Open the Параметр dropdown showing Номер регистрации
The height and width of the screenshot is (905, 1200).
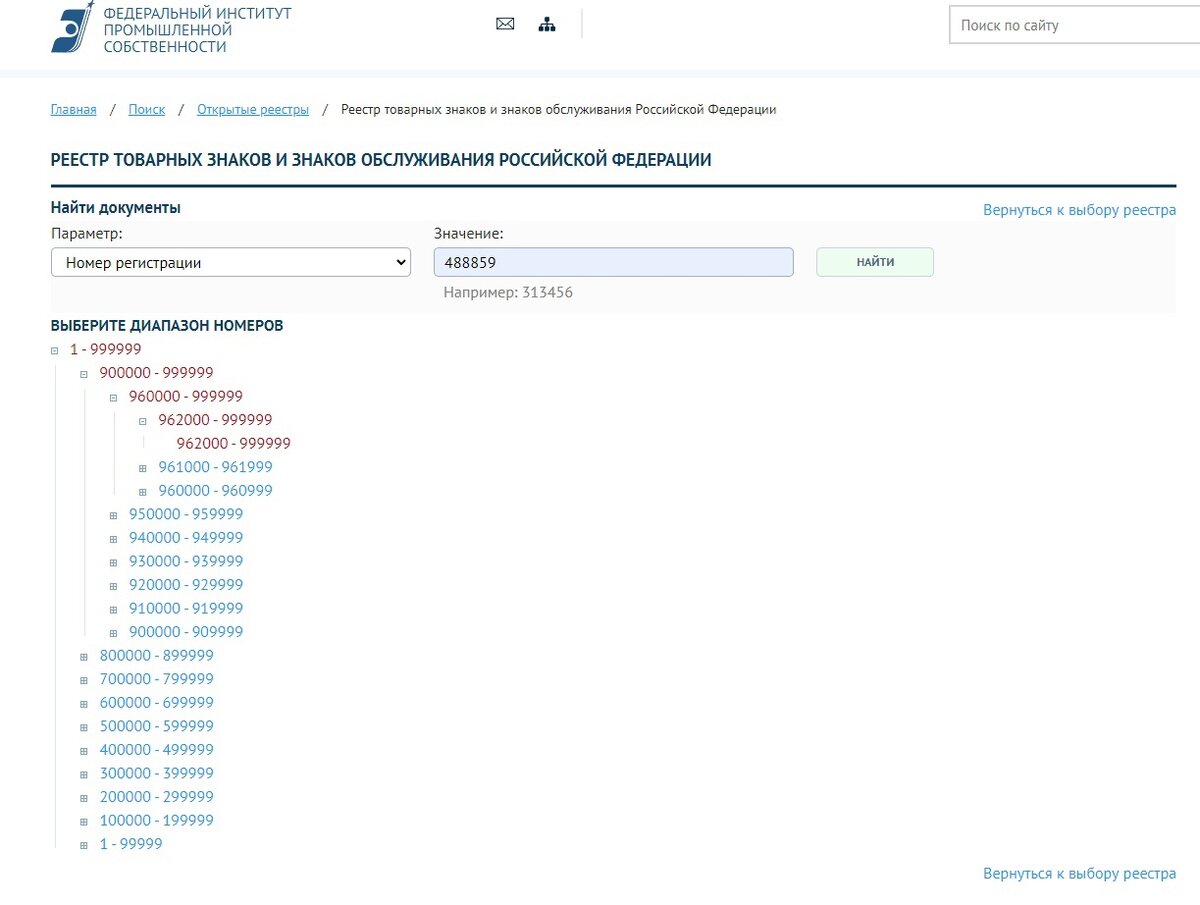tap(230, 261)
